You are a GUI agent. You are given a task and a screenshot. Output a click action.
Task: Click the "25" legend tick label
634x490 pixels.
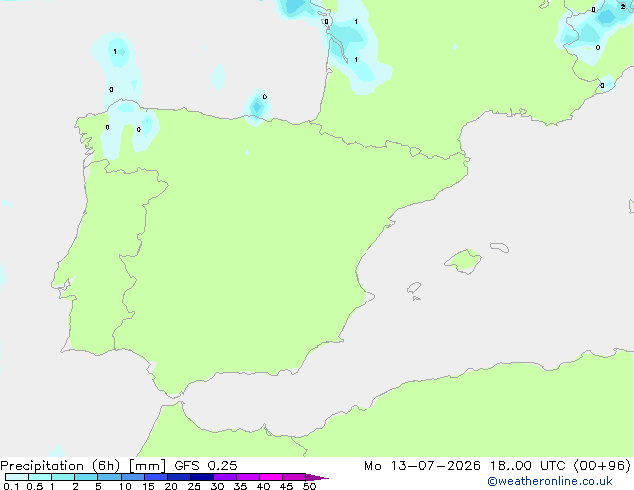194,486
